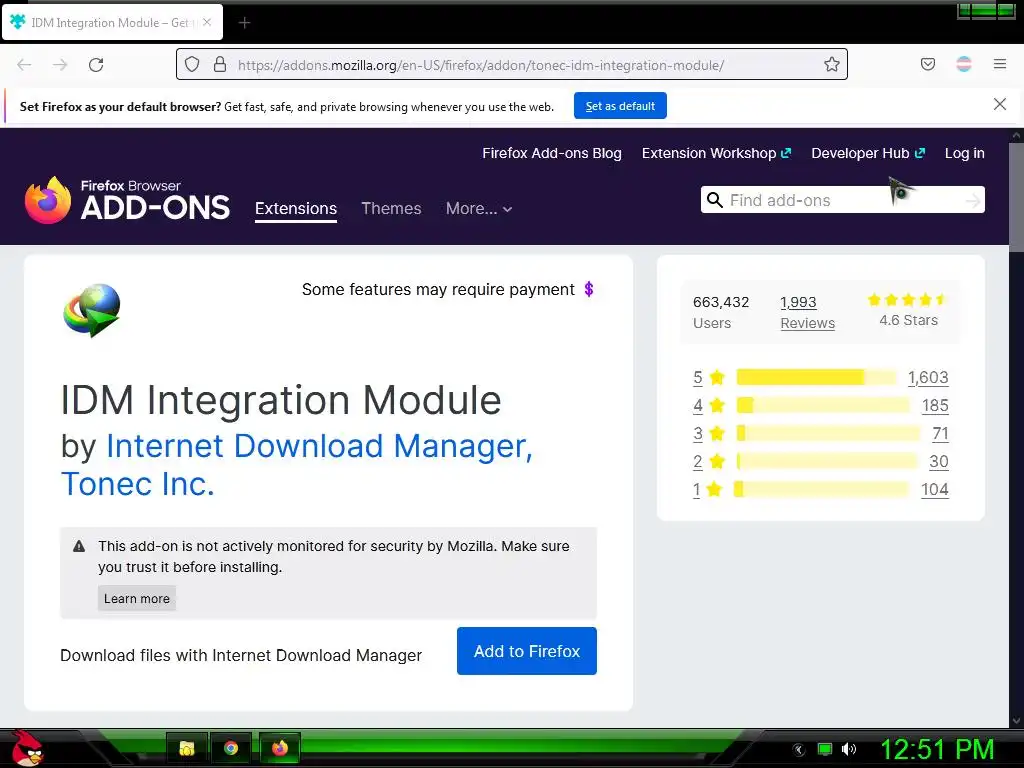Click the 185 four-star count

click(x=935, y=406)
